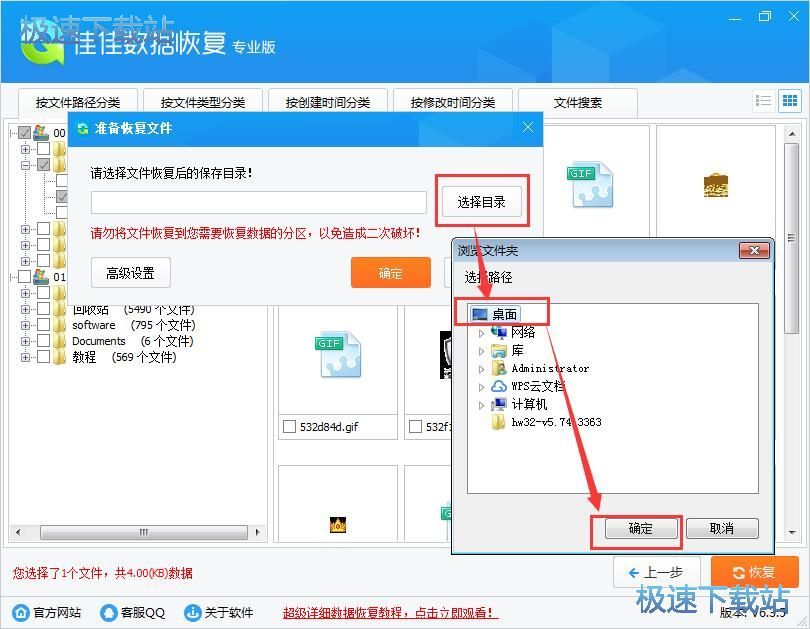Expand the software folder node
The height and width of the screenshot is (629, 810).
point(25,325)
